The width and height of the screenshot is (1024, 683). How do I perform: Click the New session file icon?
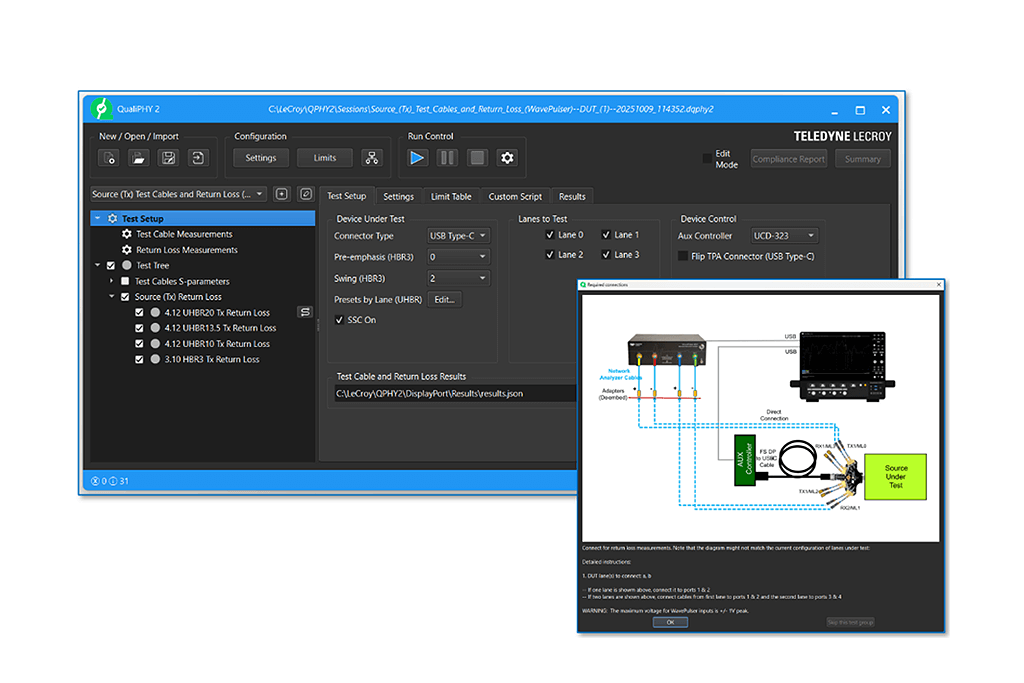pyautogui.click(x=110, y=158)
